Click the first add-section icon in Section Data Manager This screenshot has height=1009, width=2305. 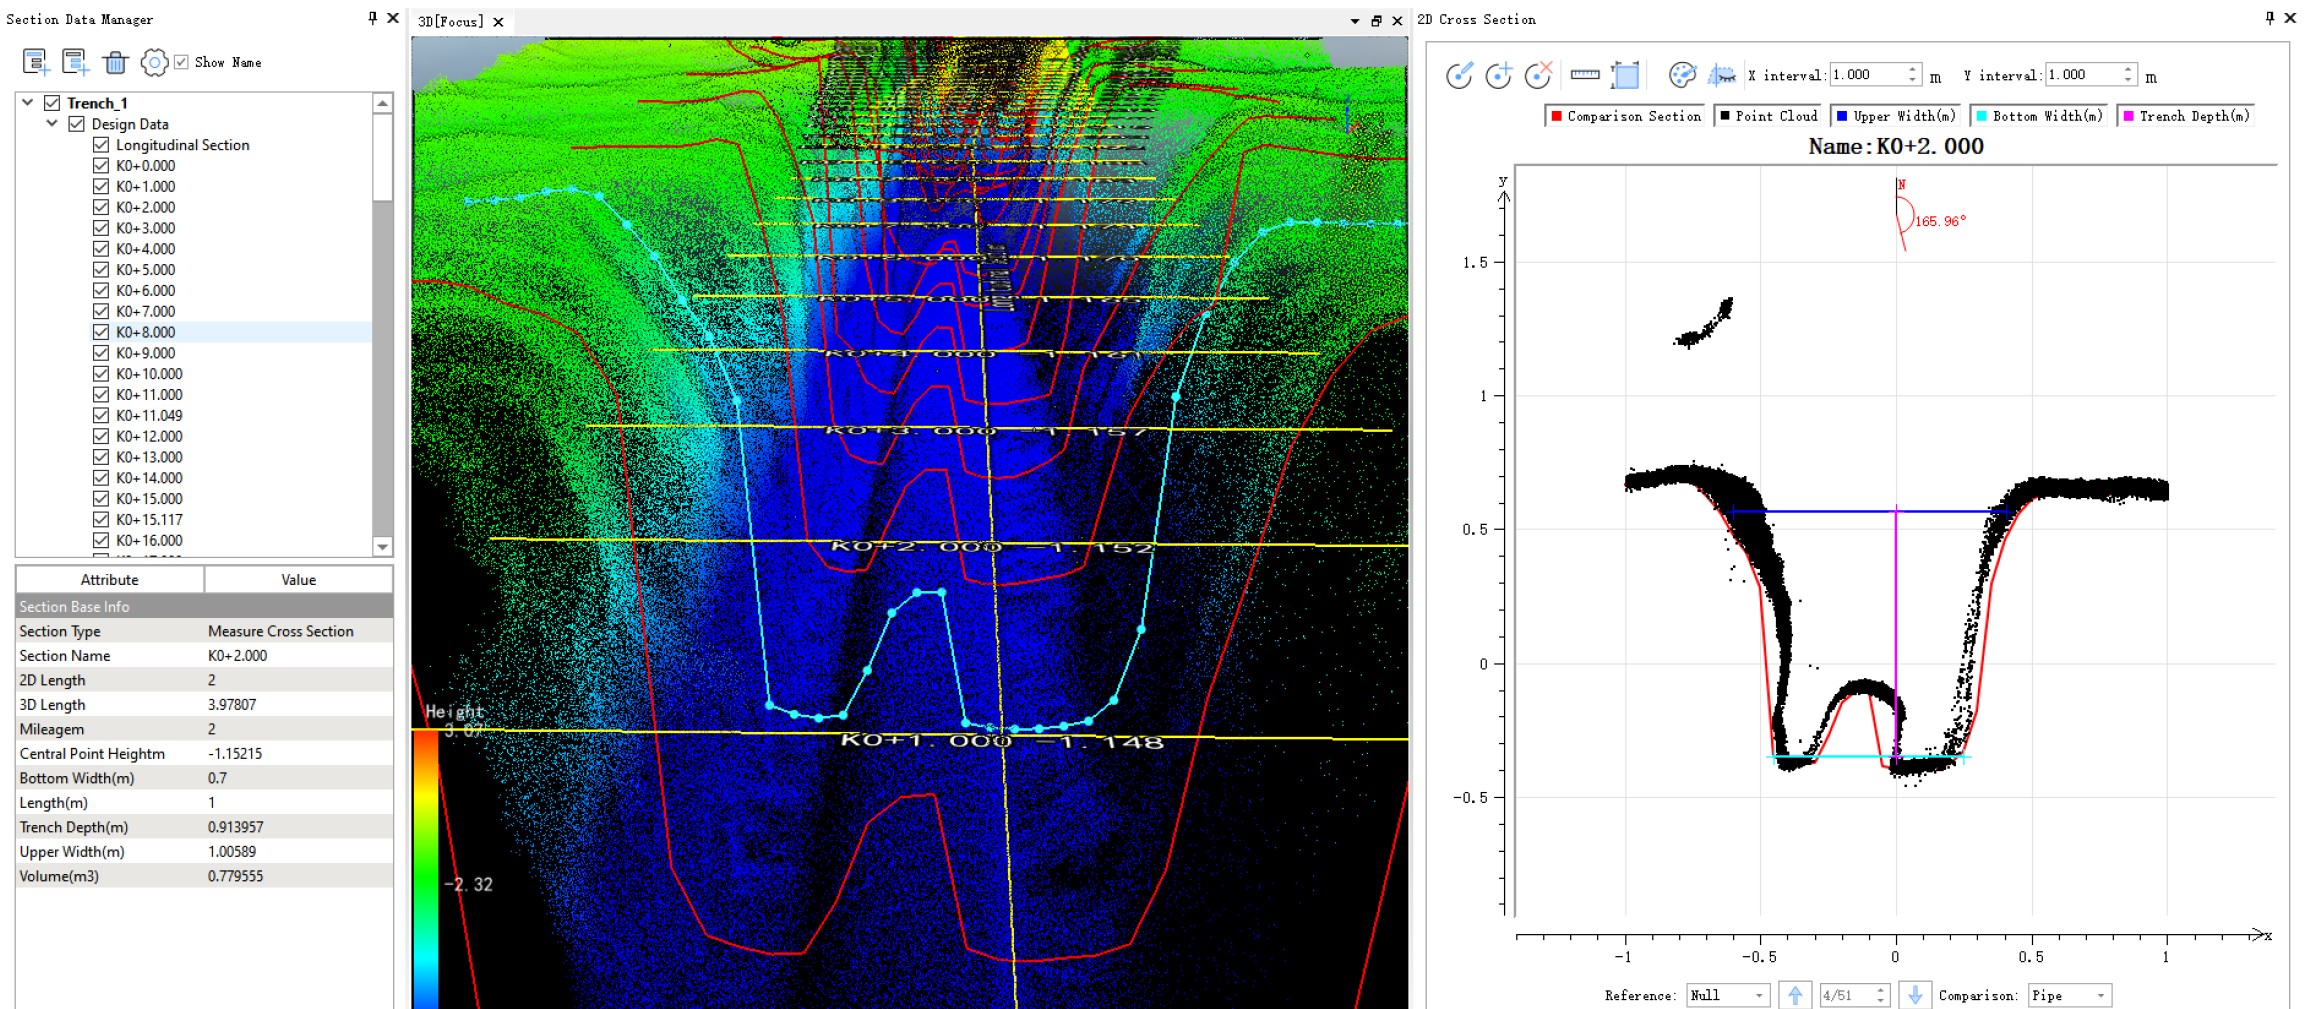(x=36, y=63)
